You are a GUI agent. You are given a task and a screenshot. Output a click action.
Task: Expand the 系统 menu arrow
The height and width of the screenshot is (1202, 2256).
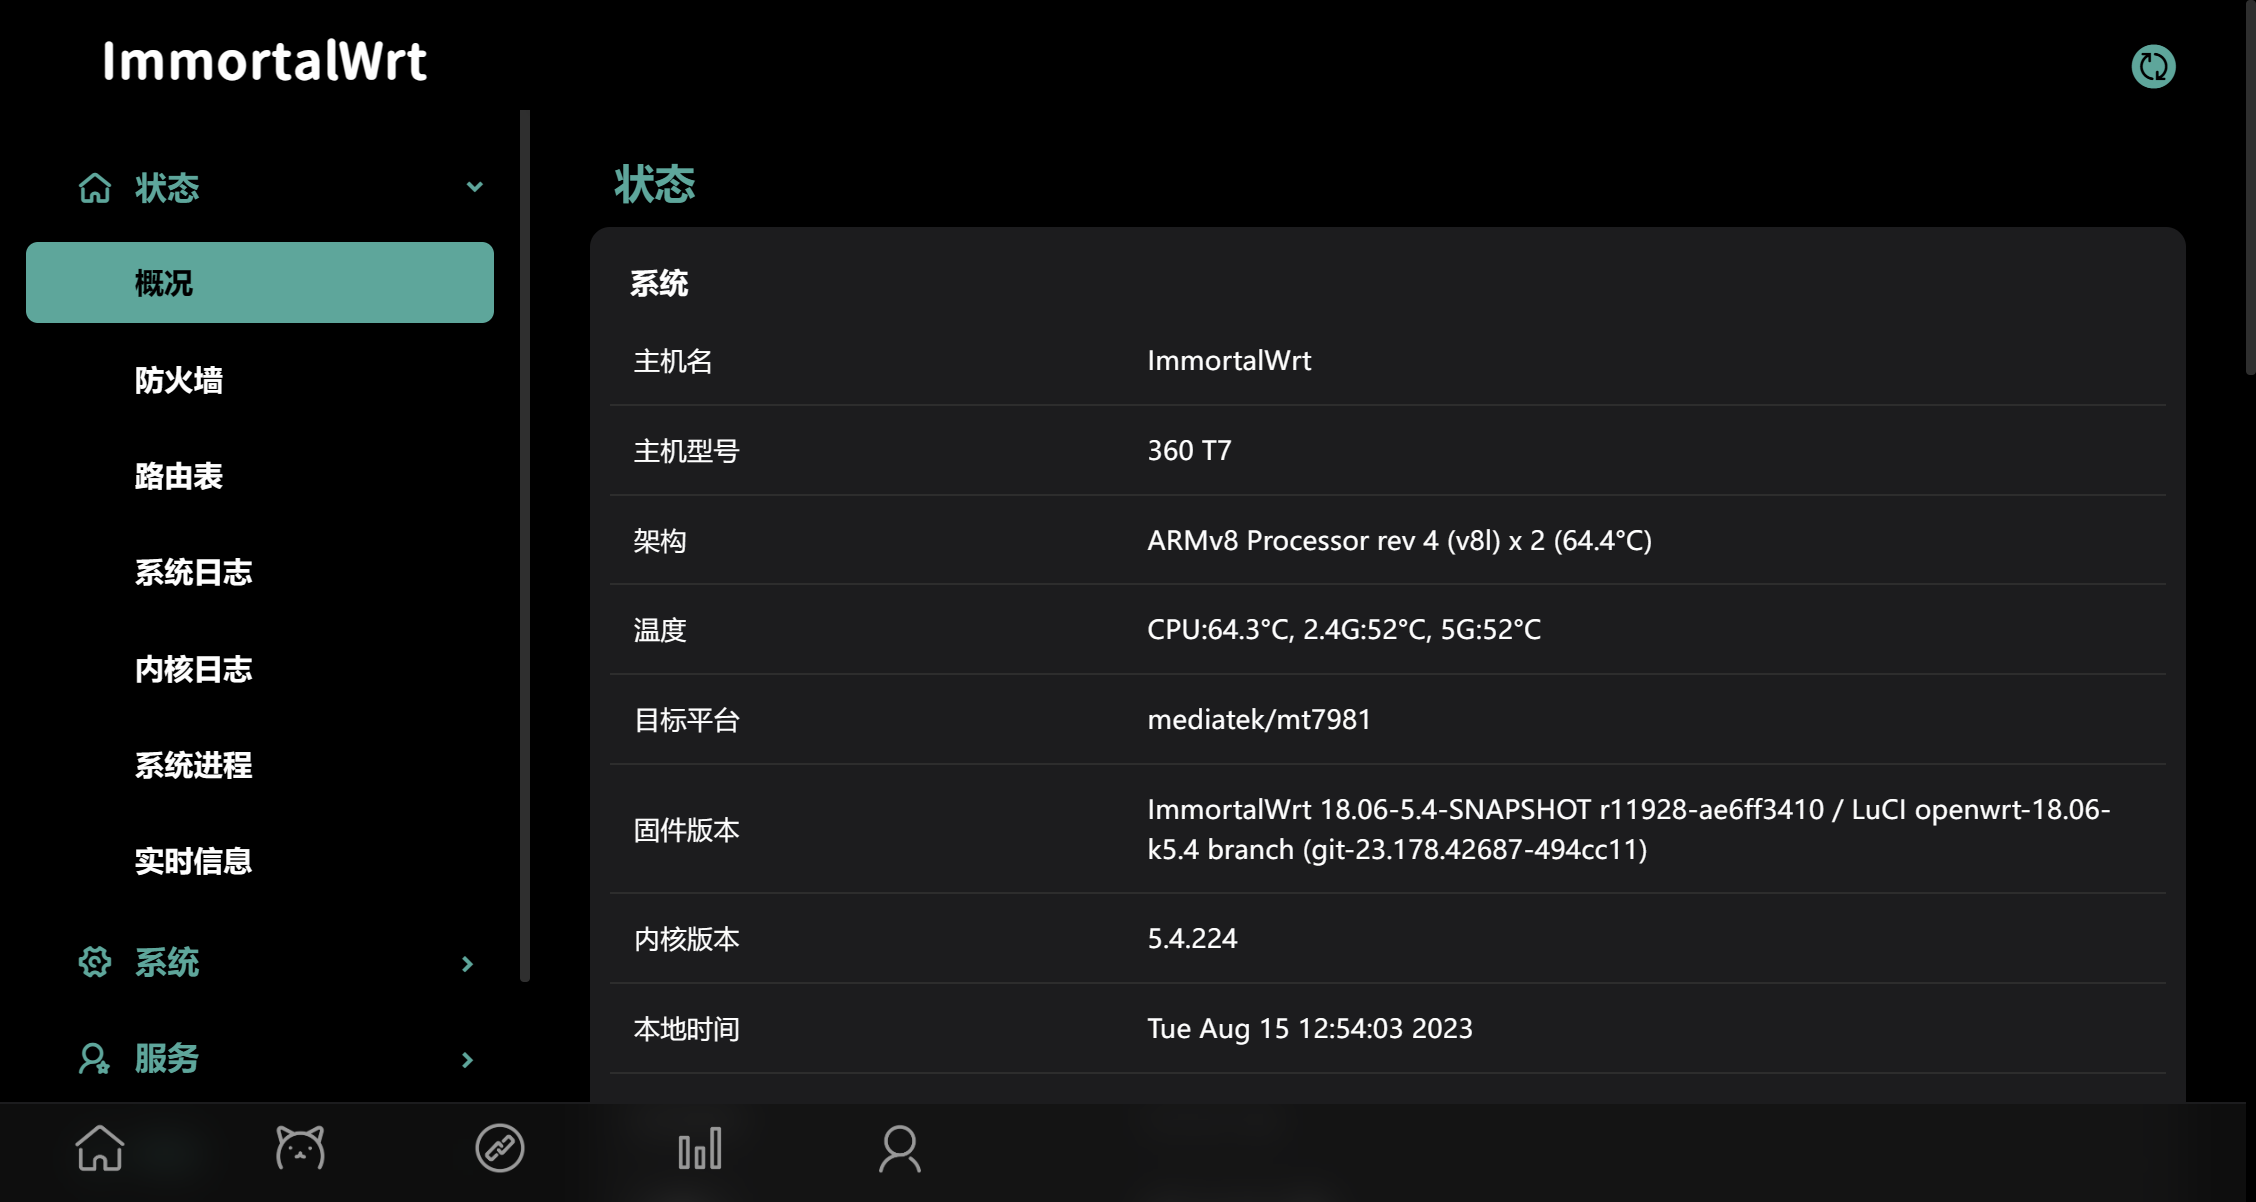tap(467, 964)
